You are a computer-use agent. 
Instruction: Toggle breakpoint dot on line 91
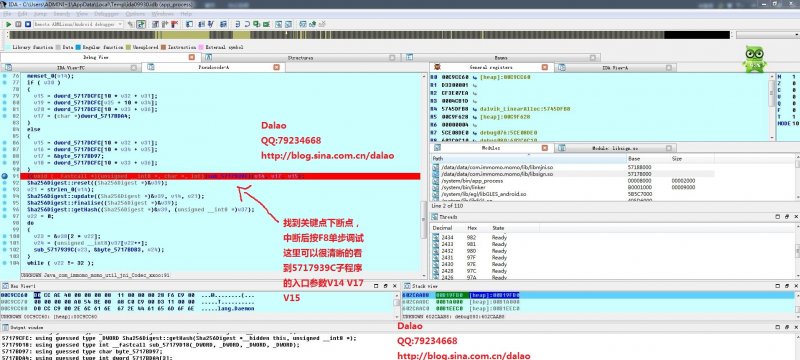(x=4, y=176)
